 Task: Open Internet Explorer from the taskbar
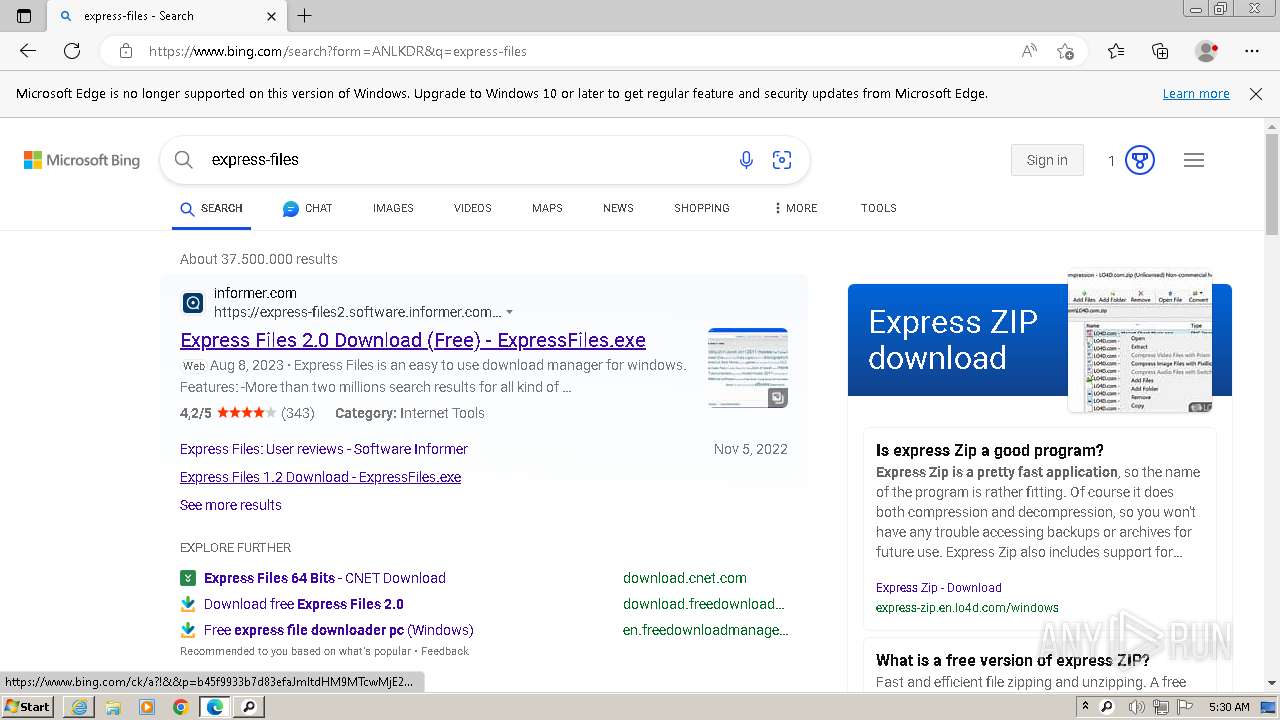pyautogui.click(x=79, y=707)
